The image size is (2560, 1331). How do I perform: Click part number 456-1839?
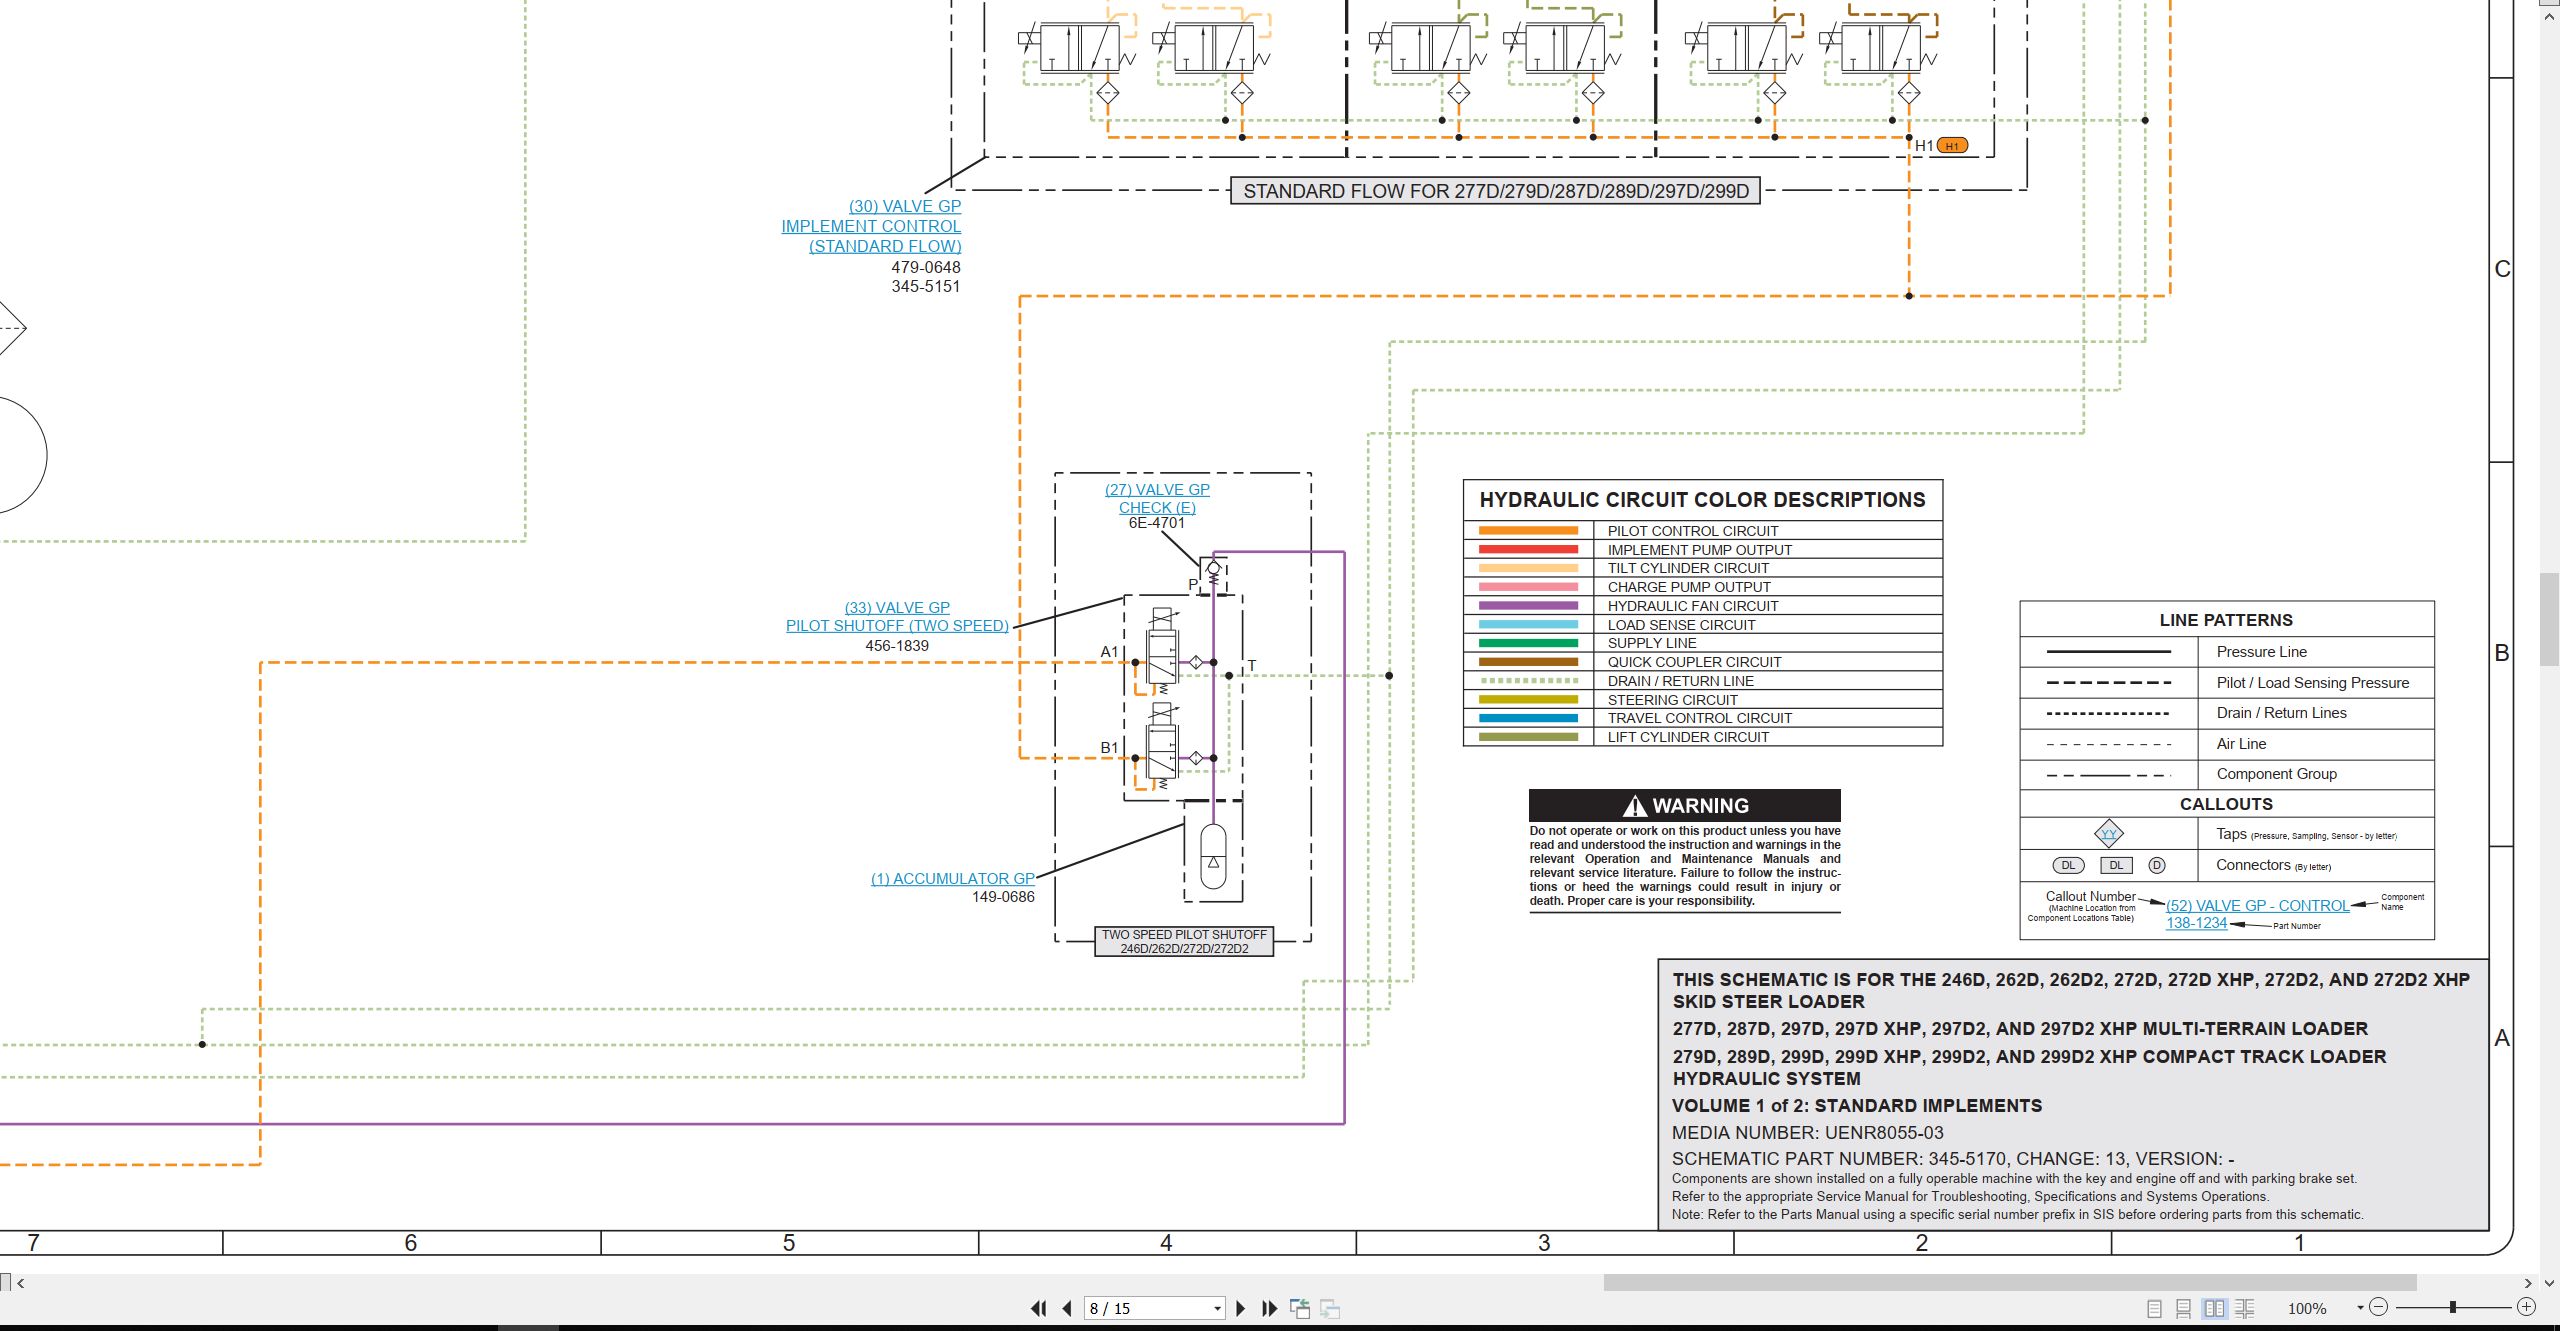[897, 646]
